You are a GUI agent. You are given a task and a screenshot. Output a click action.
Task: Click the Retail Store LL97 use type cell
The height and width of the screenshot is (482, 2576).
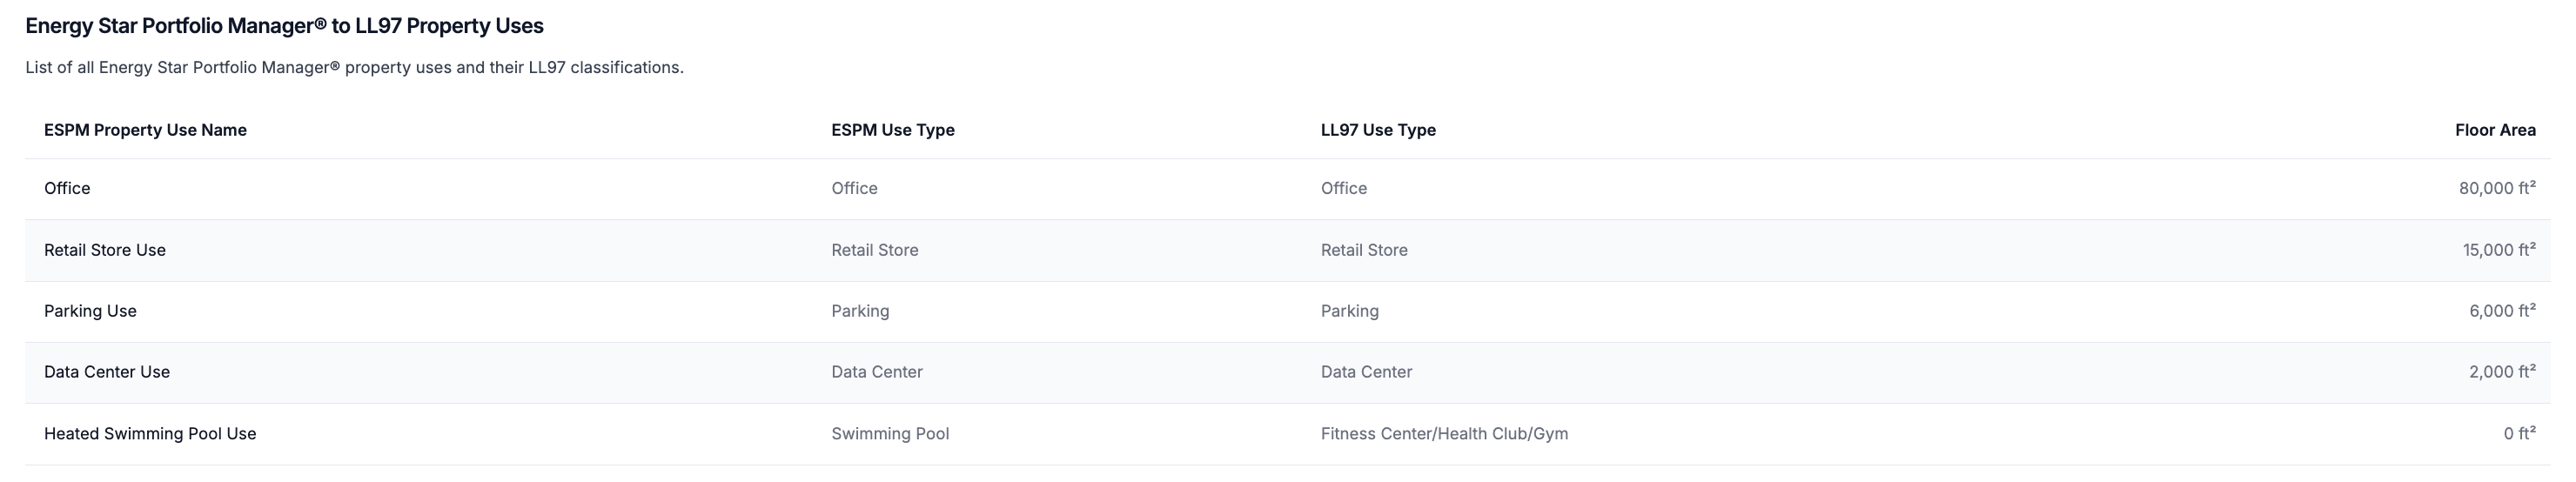pos(1364,250)
